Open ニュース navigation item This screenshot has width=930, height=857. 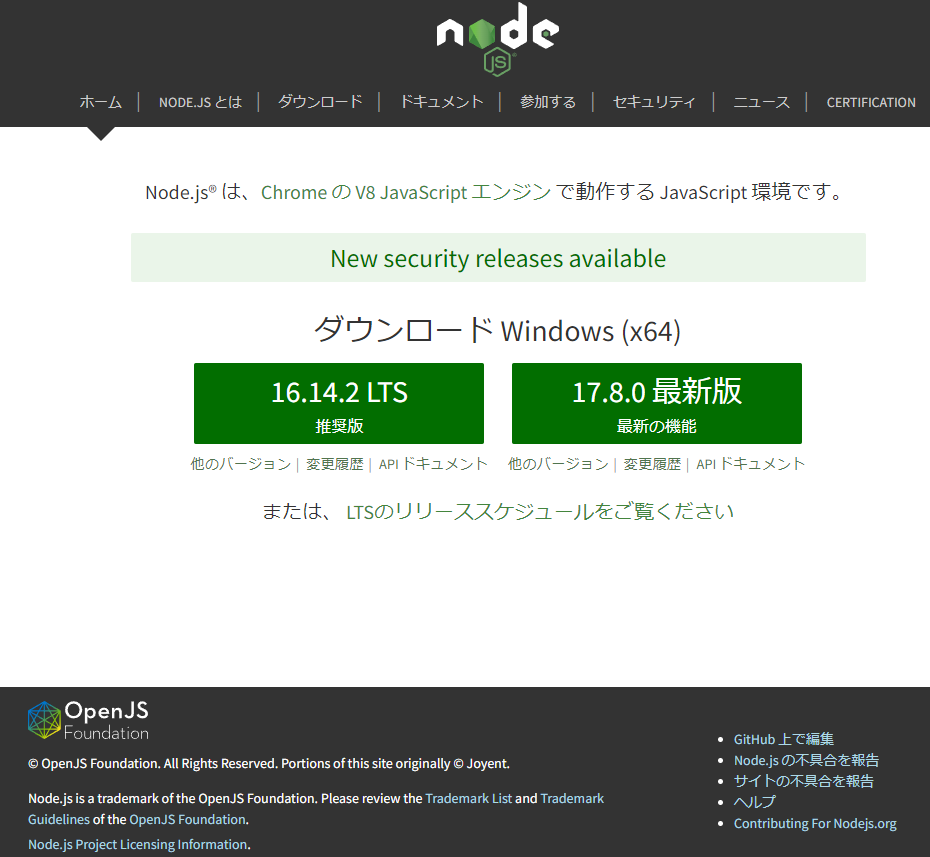pyautogui.click(x=762, y=102)
